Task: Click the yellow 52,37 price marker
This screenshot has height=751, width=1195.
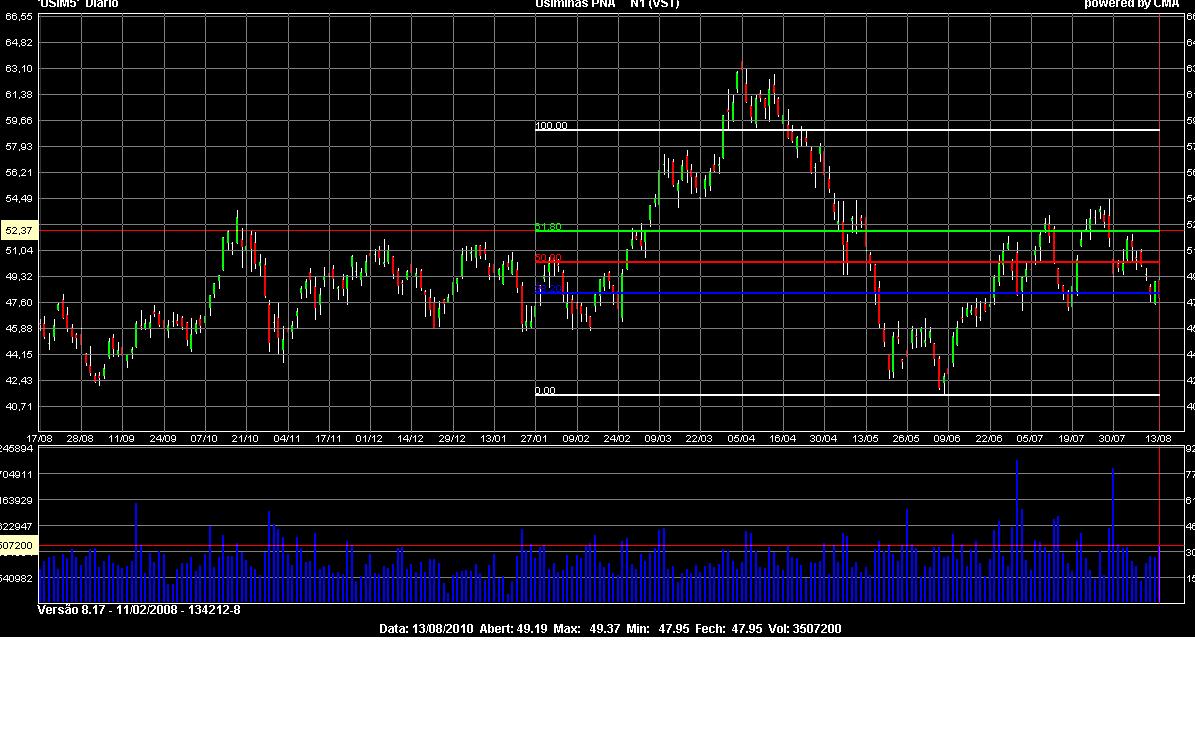Action: [19, 231]
